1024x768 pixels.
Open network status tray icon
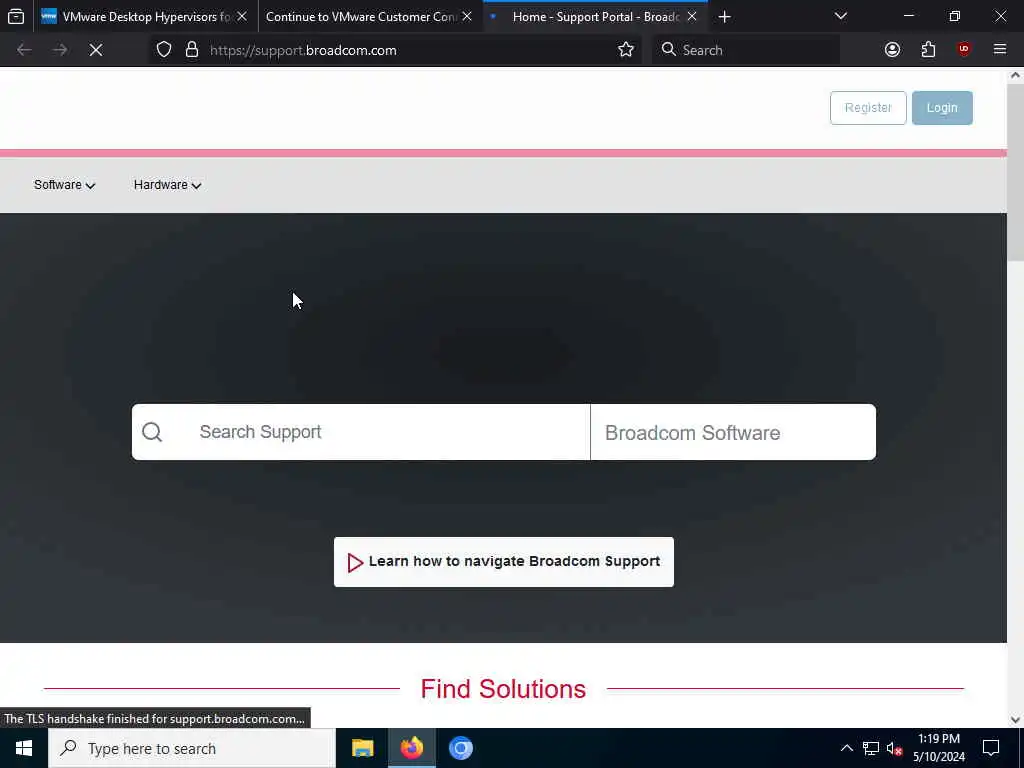871,748
